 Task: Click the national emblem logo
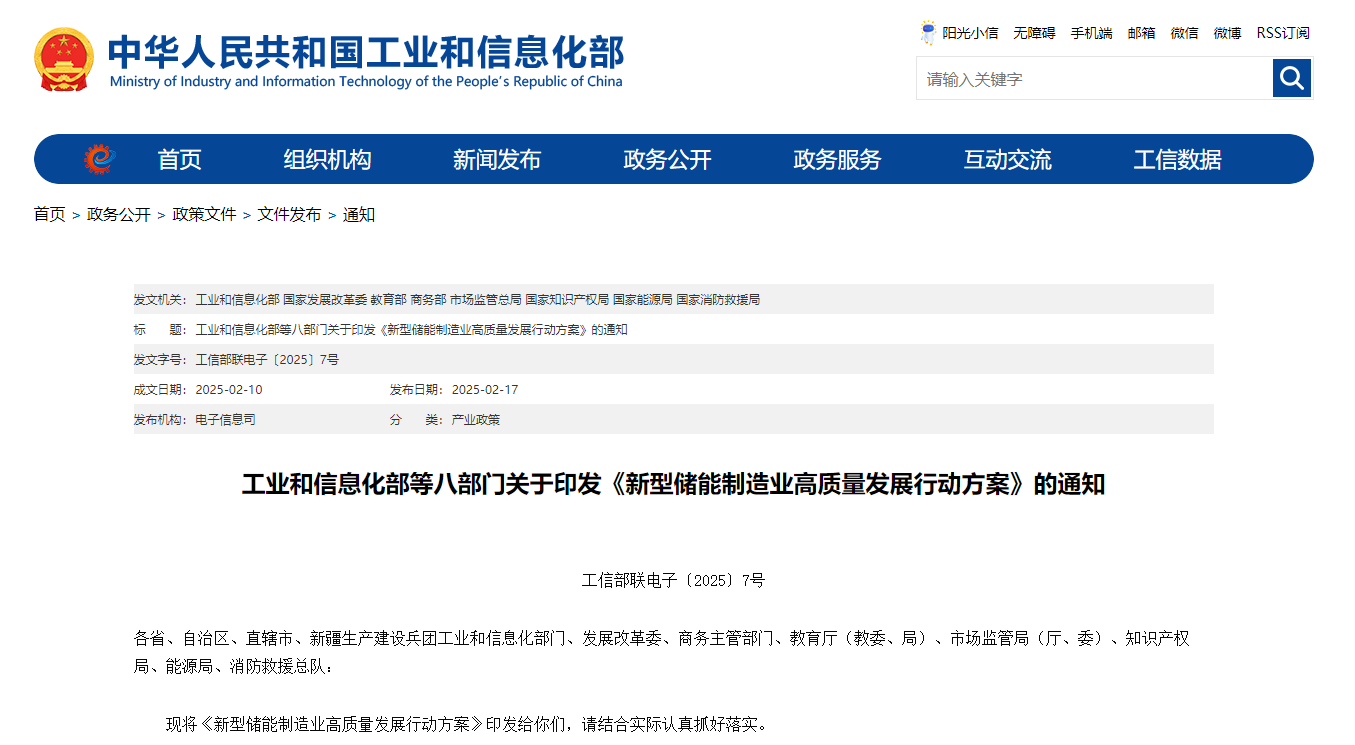(64, 59)
